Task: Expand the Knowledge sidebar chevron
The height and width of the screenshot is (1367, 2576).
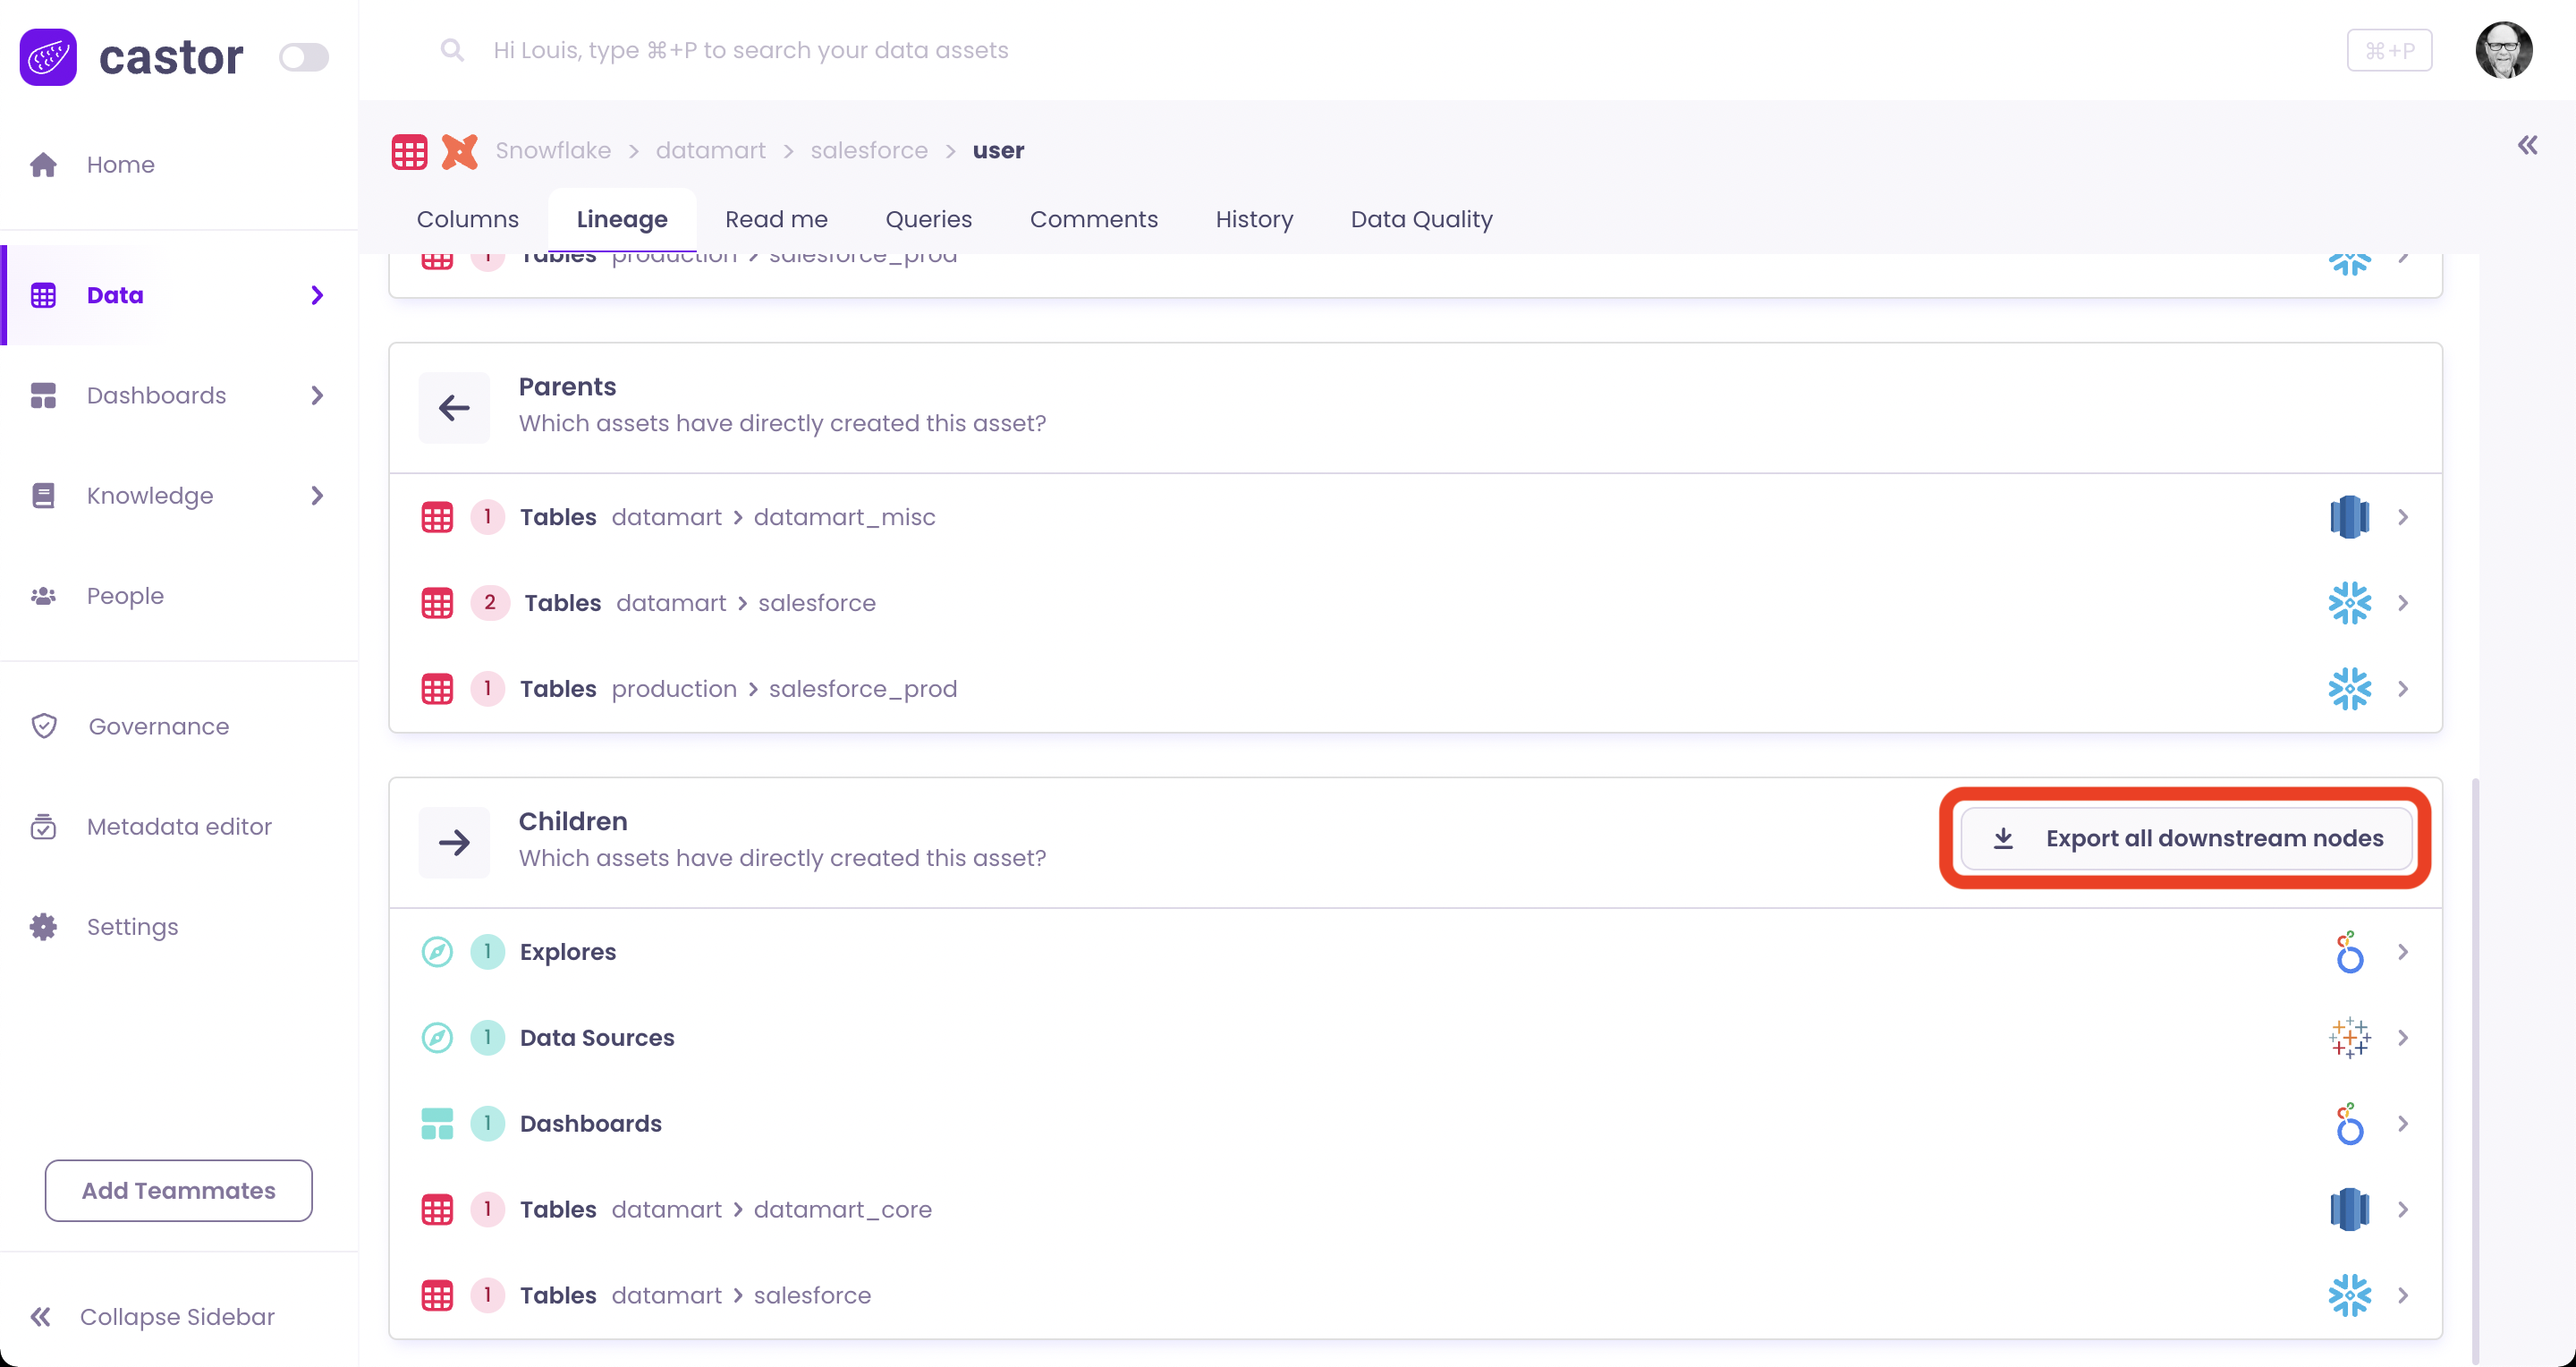Action: click(317, 496)
